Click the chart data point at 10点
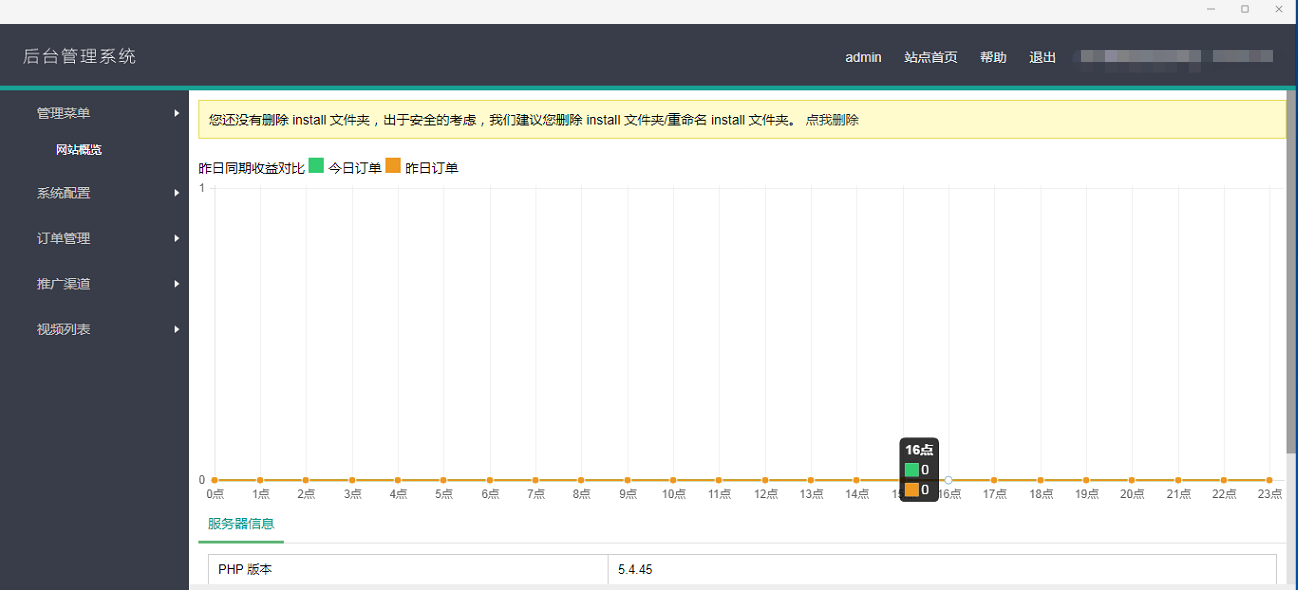1298x590 pixels. (x=673, y=480)
